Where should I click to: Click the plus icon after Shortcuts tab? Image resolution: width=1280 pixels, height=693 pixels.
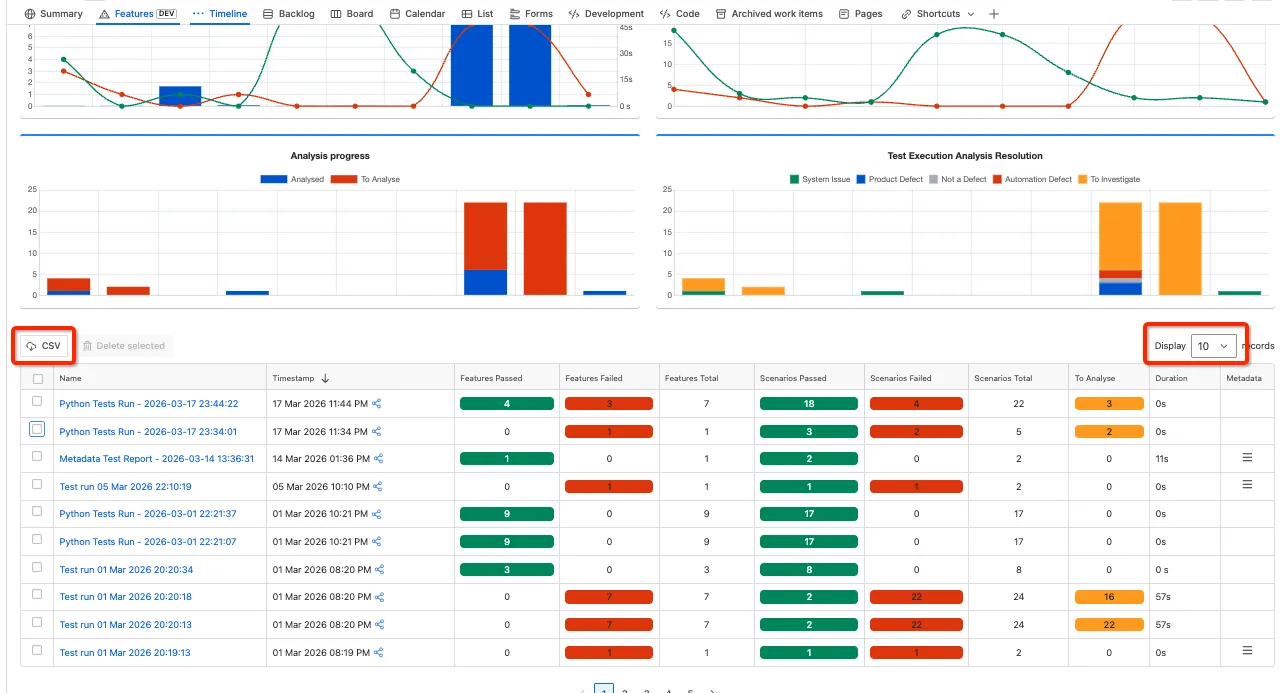[x=993, y=14]
